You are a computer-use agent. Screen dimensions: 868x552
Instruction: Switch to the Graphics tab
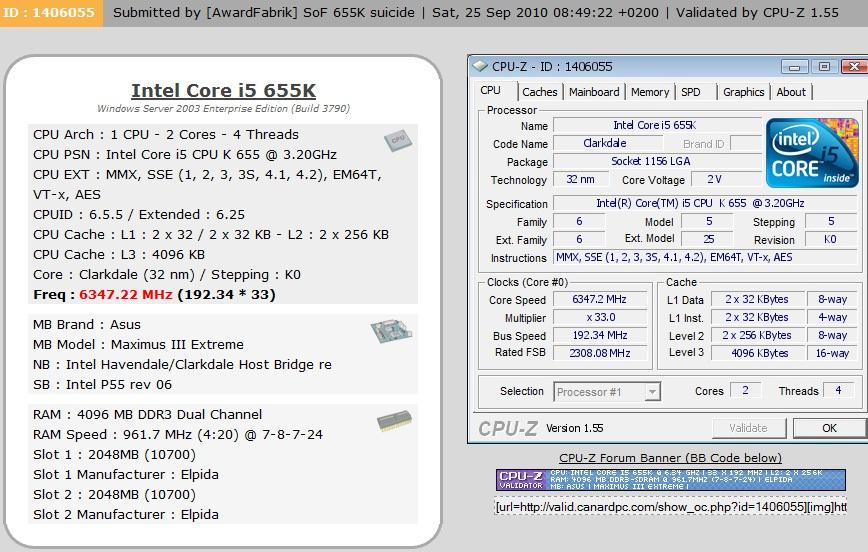[743, 92]
